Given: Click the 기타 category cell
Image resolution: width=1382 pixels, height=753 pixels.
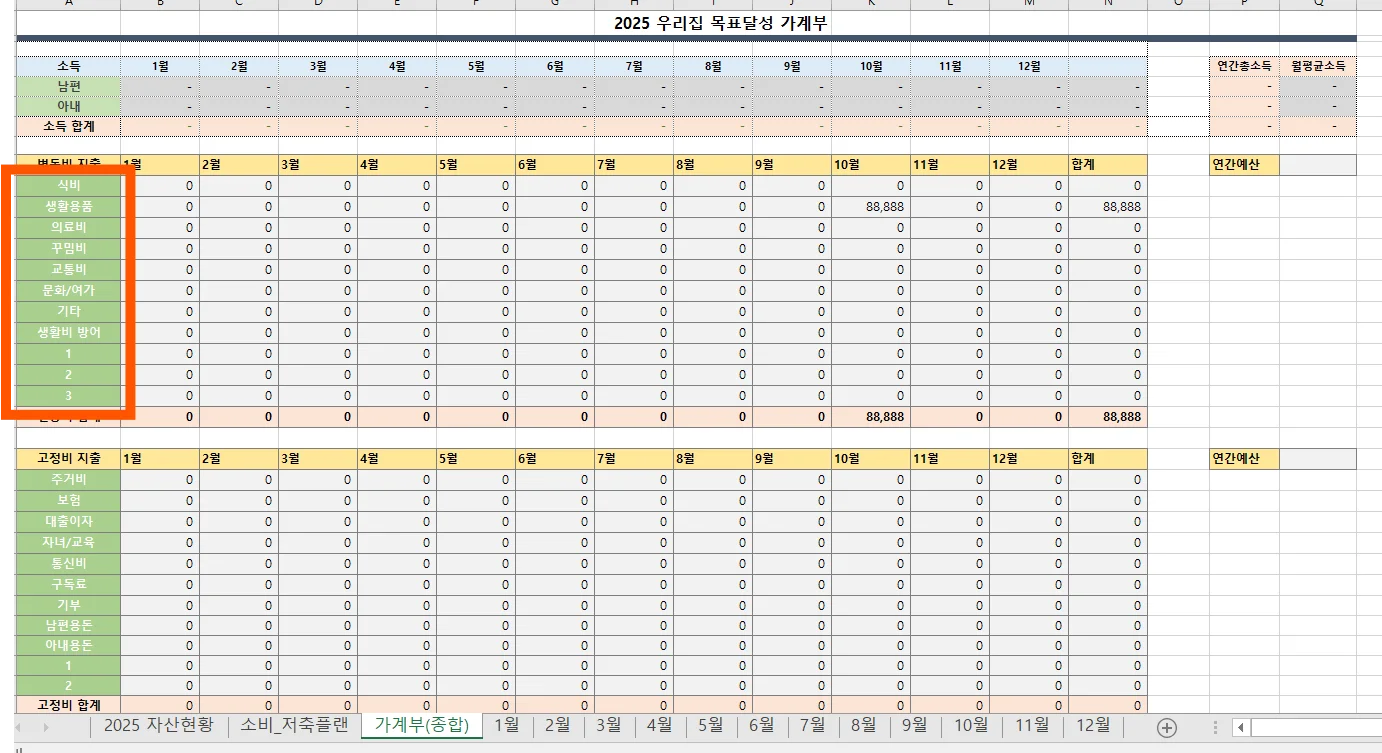Looking at the screenshot, I should [x=68, y=311].
